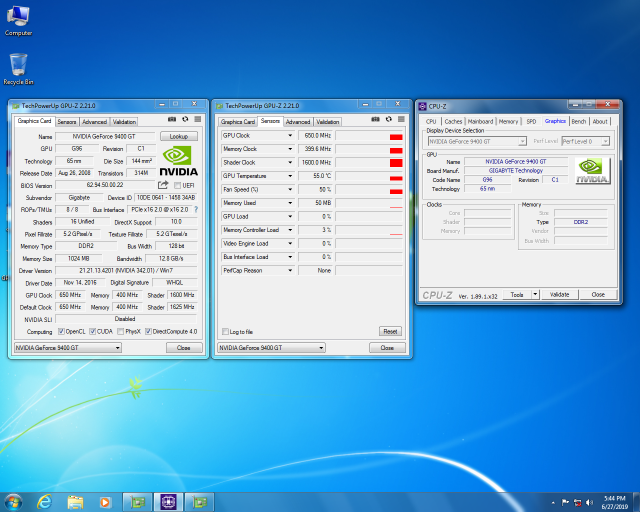
Task: Click the Driver Version field
Action: coord(126,270)
